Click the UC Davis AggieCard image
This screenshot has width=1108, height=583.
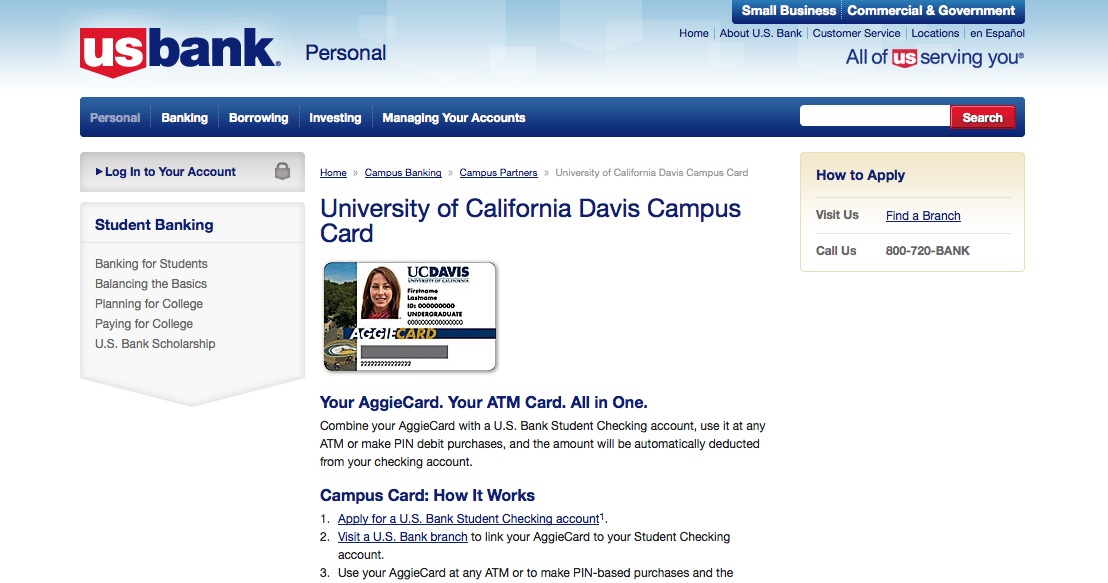410,316
